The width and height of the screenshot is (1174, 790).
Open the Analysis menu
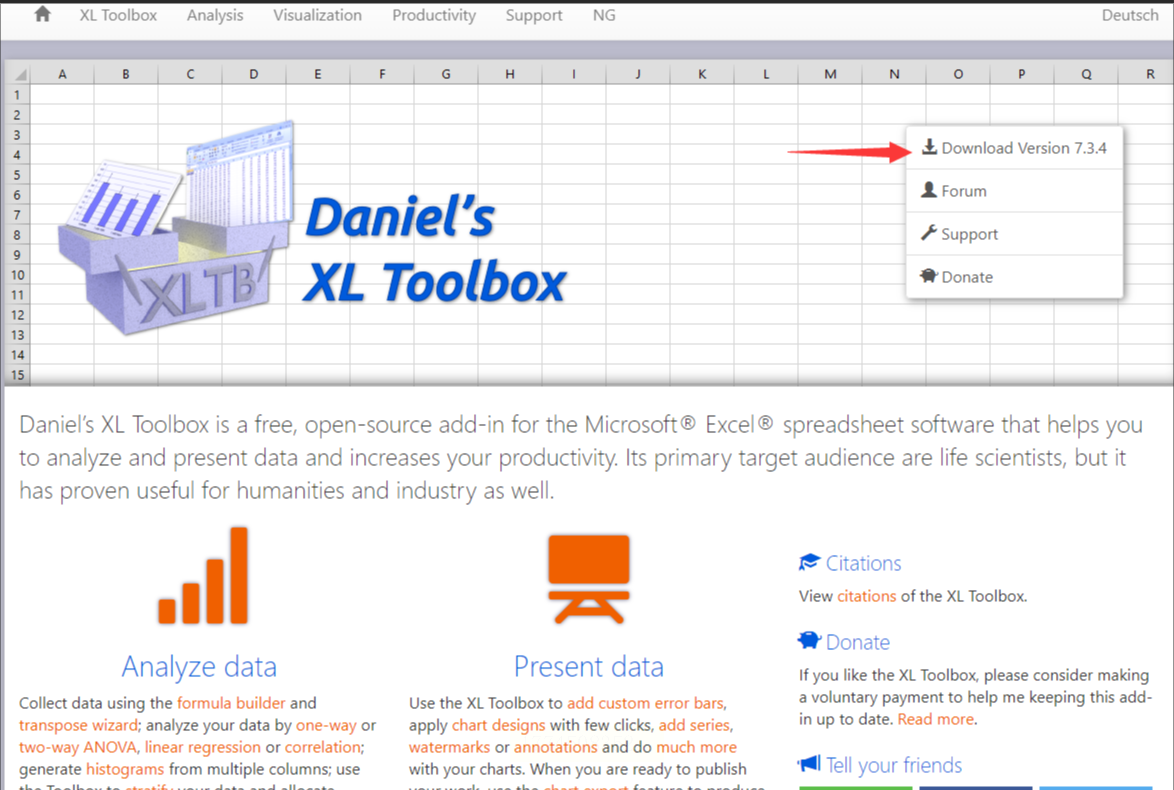point(215,15)
